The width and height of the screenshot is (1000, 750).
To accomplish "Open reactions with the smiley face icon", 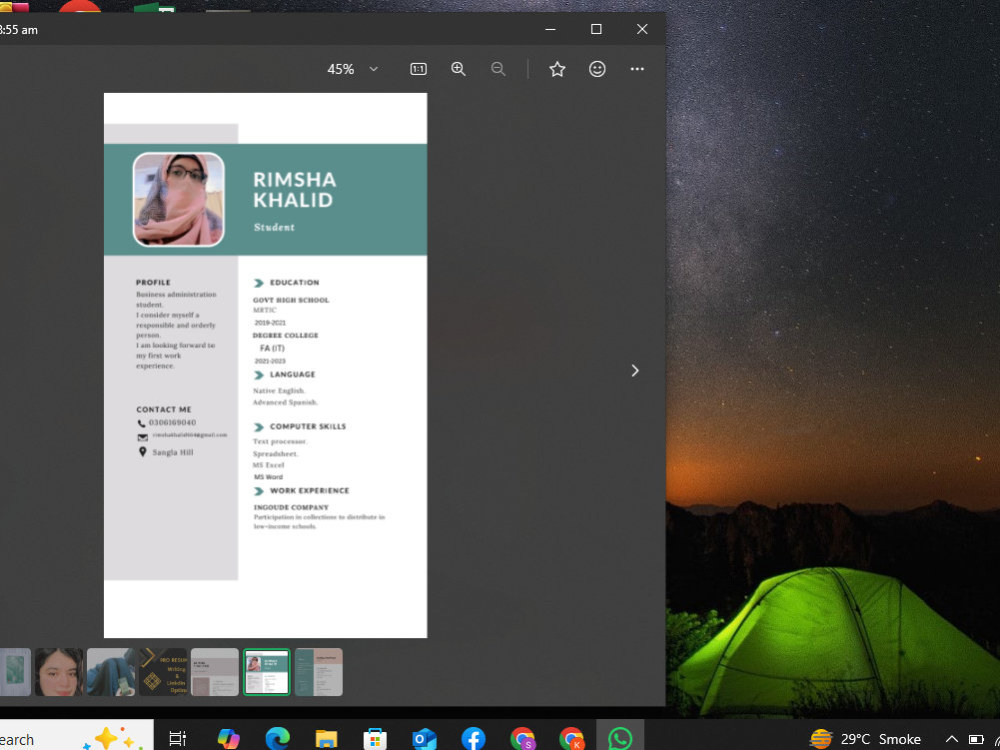I will click(x=597, y=69).
